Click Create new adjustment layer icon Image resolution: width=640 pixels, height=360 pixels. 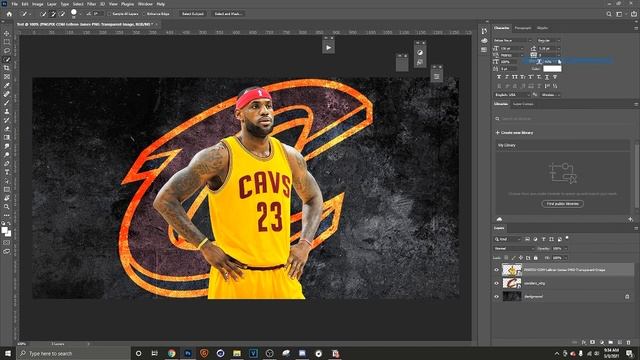tap(602, 342)
